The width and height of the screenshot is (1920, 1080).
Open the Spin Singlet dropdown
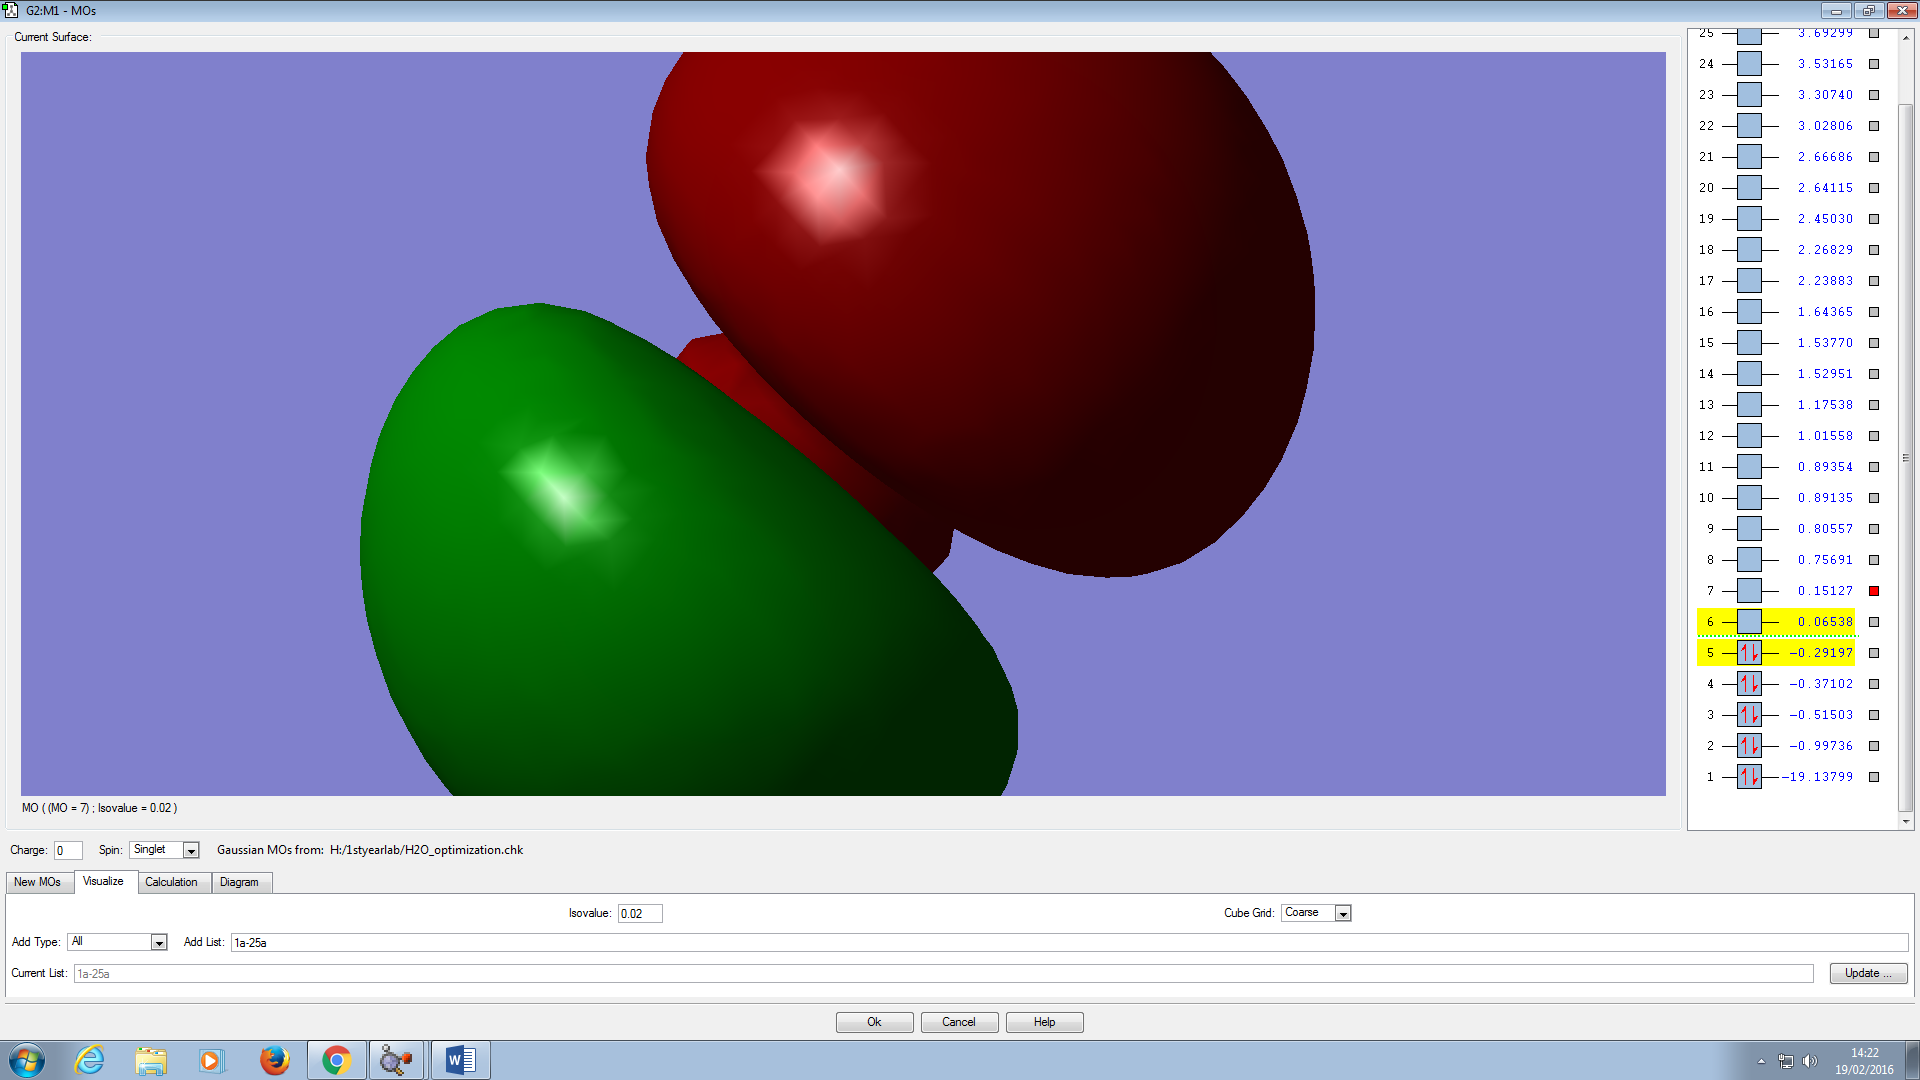[x=191, y=850]
